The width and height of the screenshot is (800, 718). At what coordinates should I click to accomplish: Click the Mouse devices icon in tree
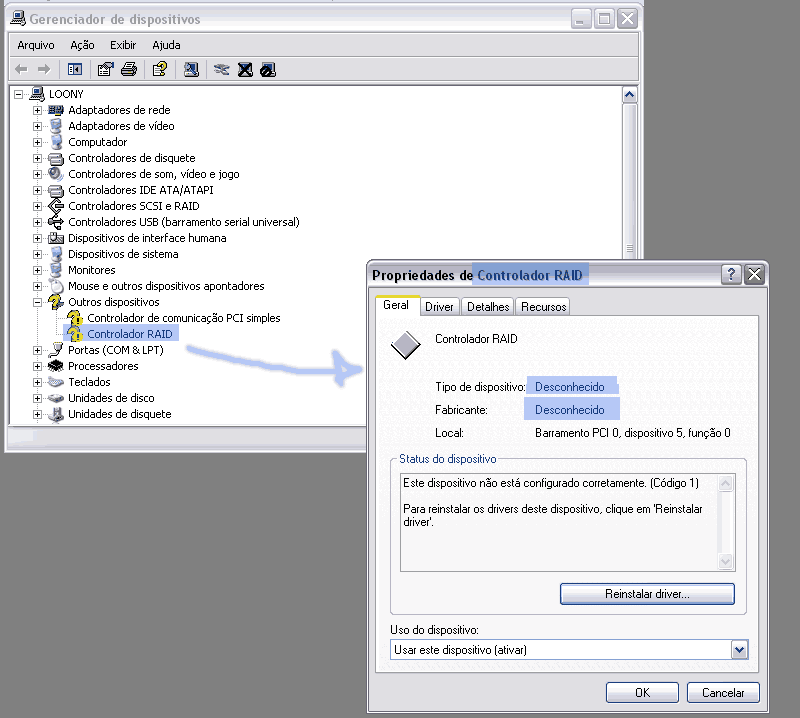(56, 286)
